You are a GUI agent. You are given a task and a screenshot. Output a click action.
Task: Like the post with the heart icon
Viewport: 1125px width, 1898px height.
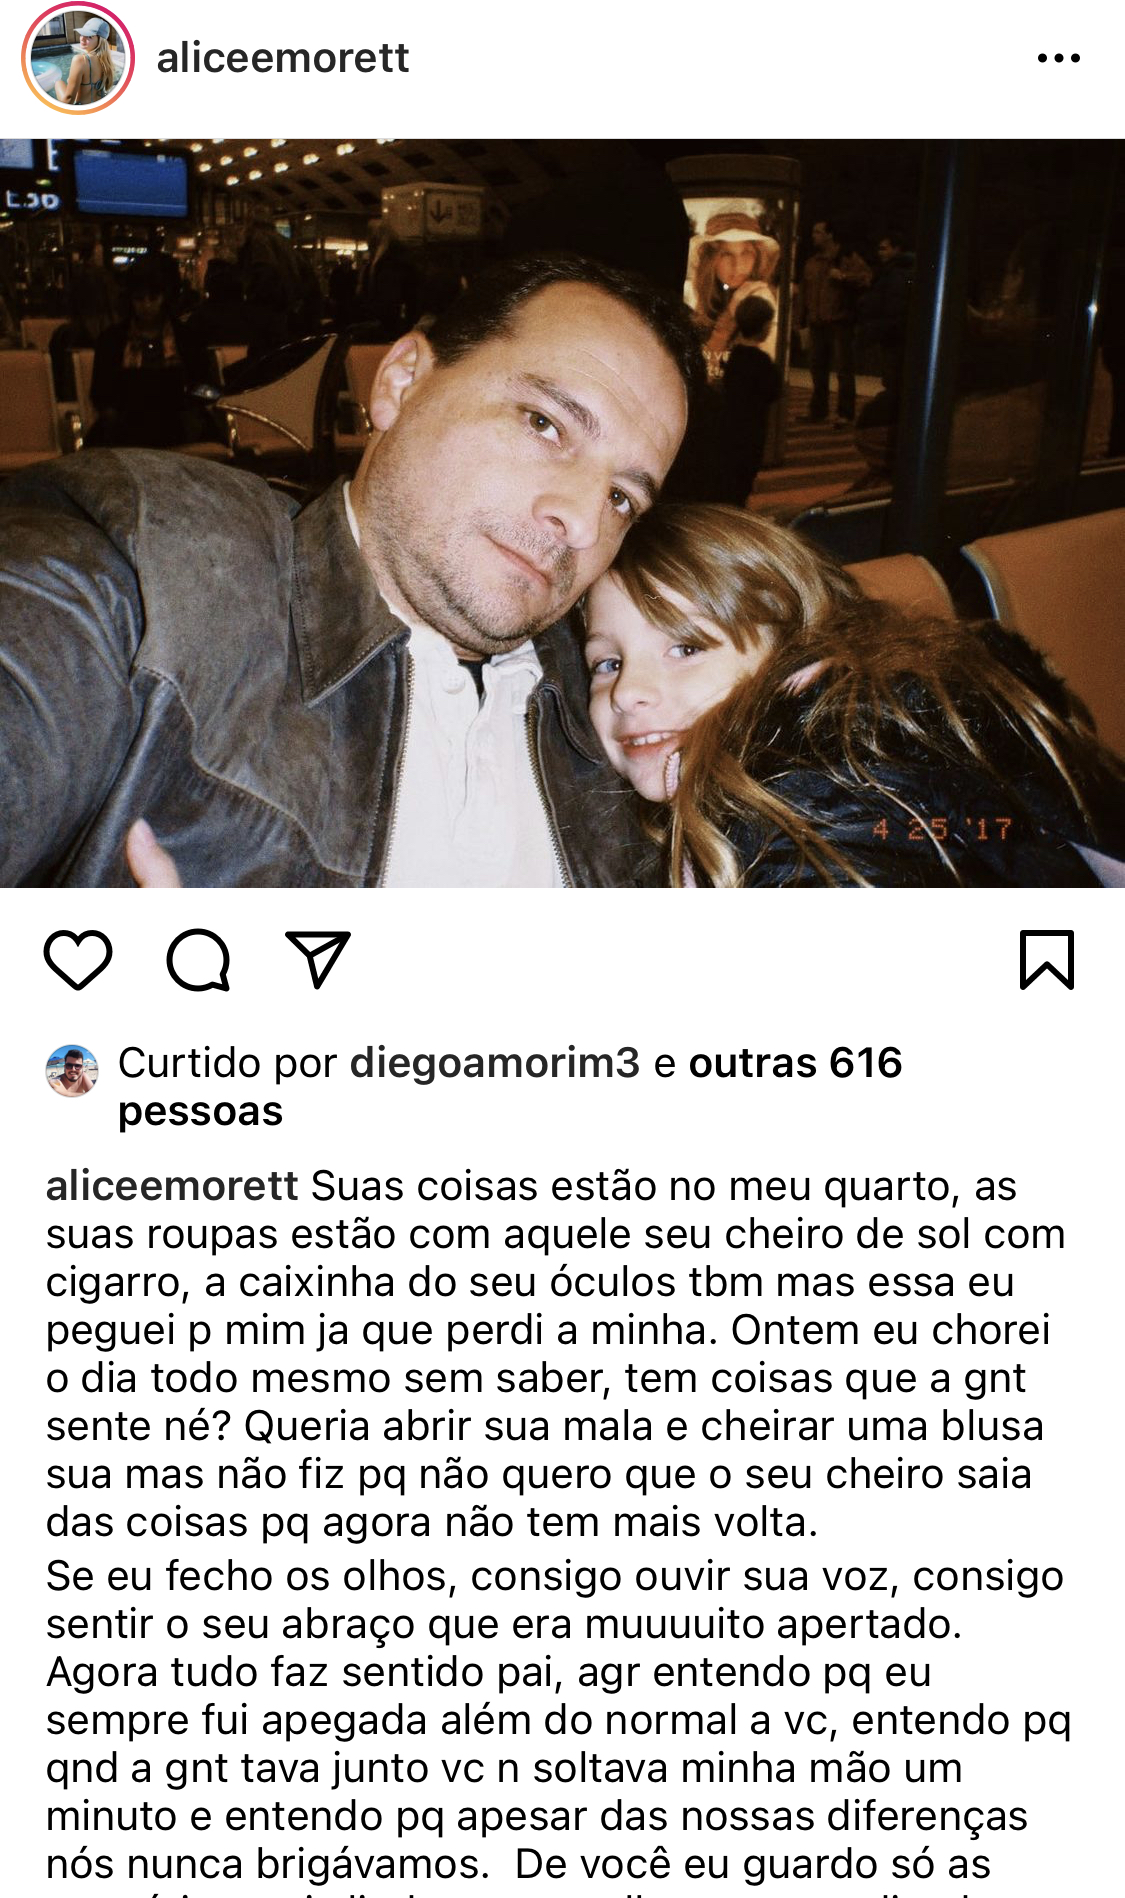(x=78, y=960)
